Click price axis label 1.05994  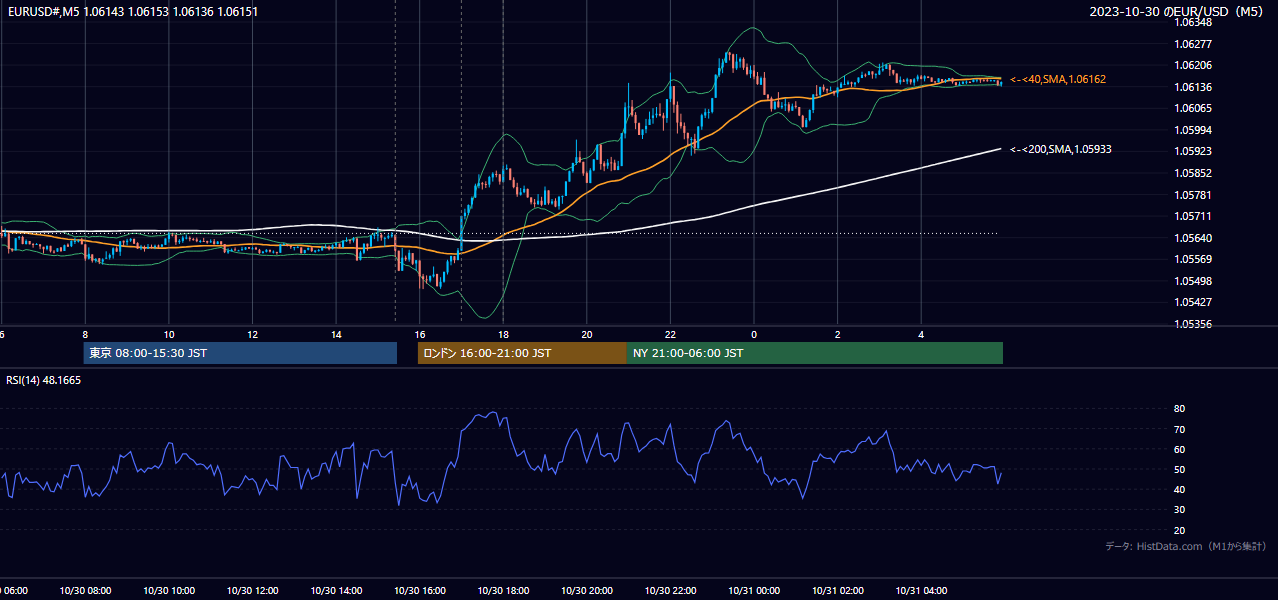1192,130
